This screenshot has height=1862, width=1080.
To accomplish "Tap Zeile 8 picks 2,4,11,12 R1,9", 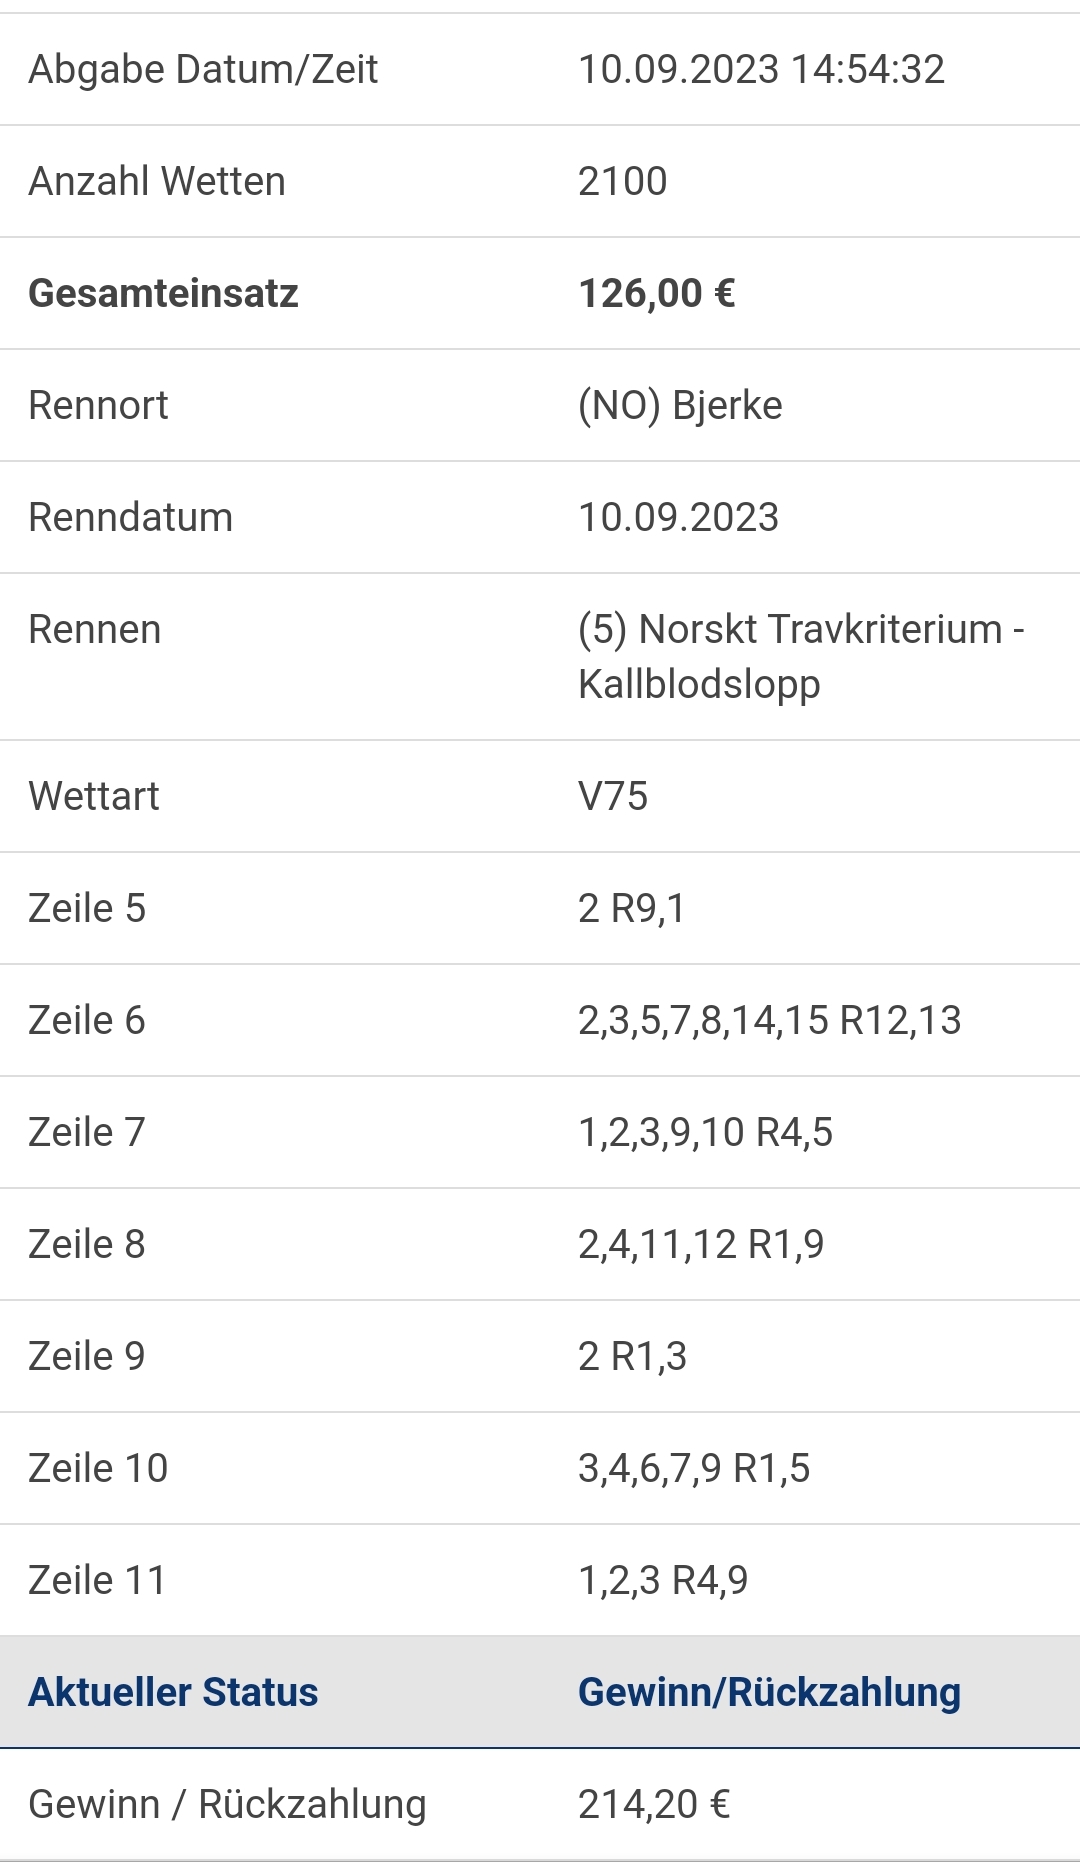I will 701,1245.
